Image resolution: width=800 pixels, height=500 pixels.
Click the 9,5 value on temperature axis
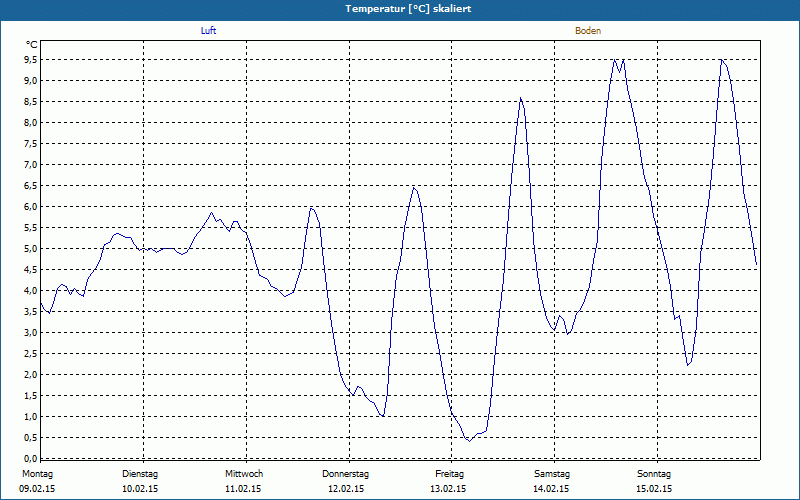(x=30, y=60)
